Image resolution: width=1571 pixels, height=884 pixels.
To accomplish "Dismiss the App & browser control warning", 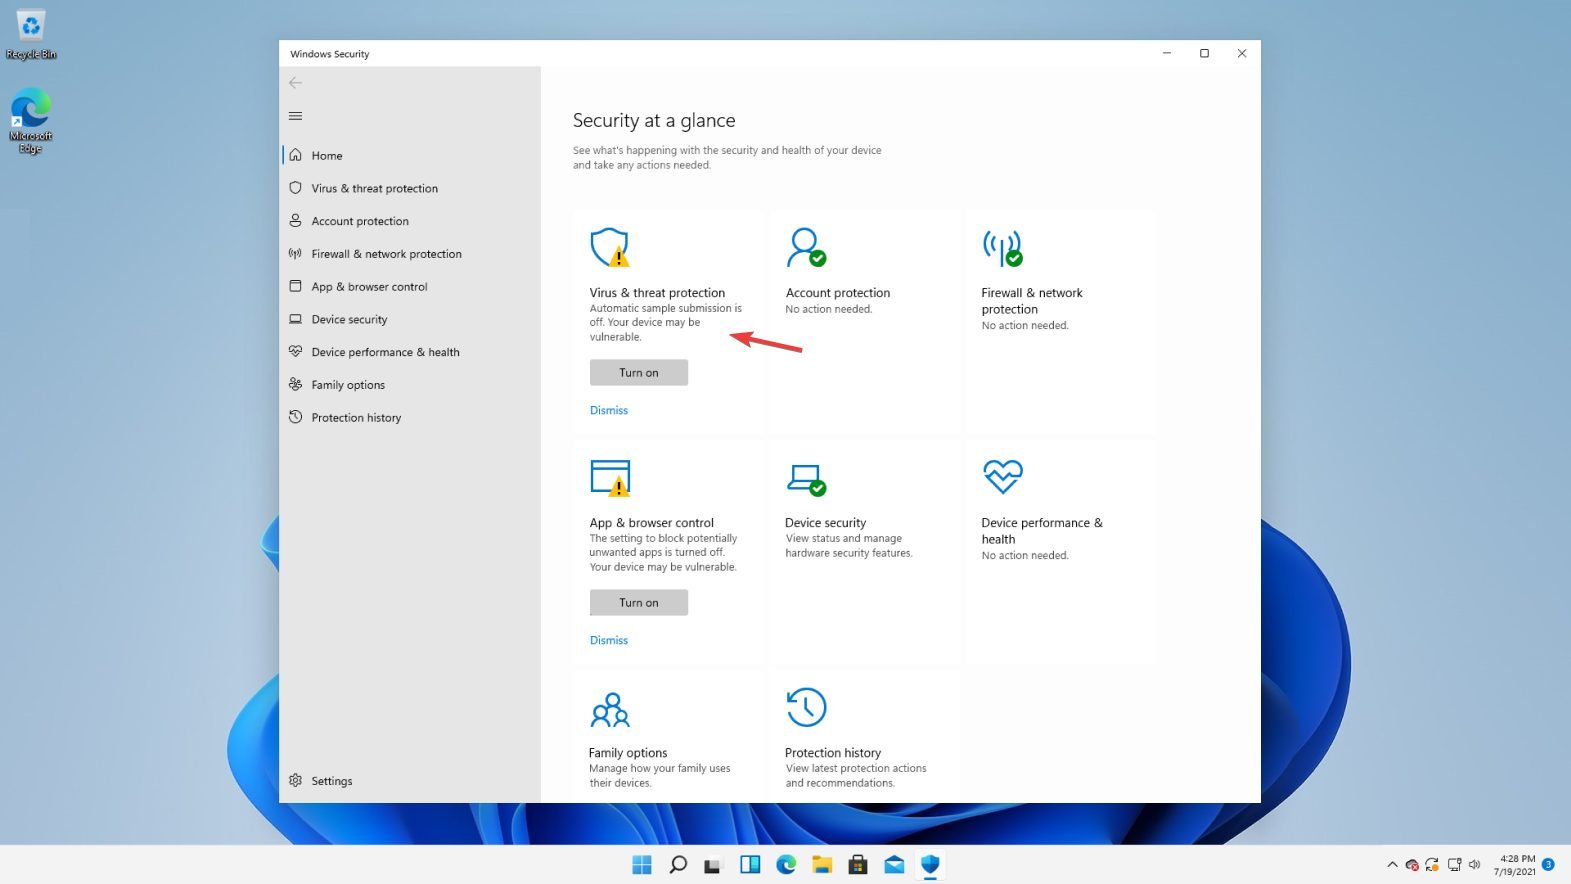I will click(609, 640).
